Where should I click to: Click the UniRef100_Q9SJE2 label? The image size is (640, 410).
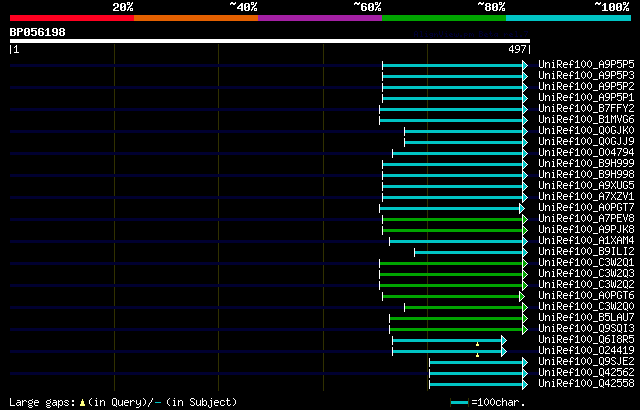(x=586, y=362)
